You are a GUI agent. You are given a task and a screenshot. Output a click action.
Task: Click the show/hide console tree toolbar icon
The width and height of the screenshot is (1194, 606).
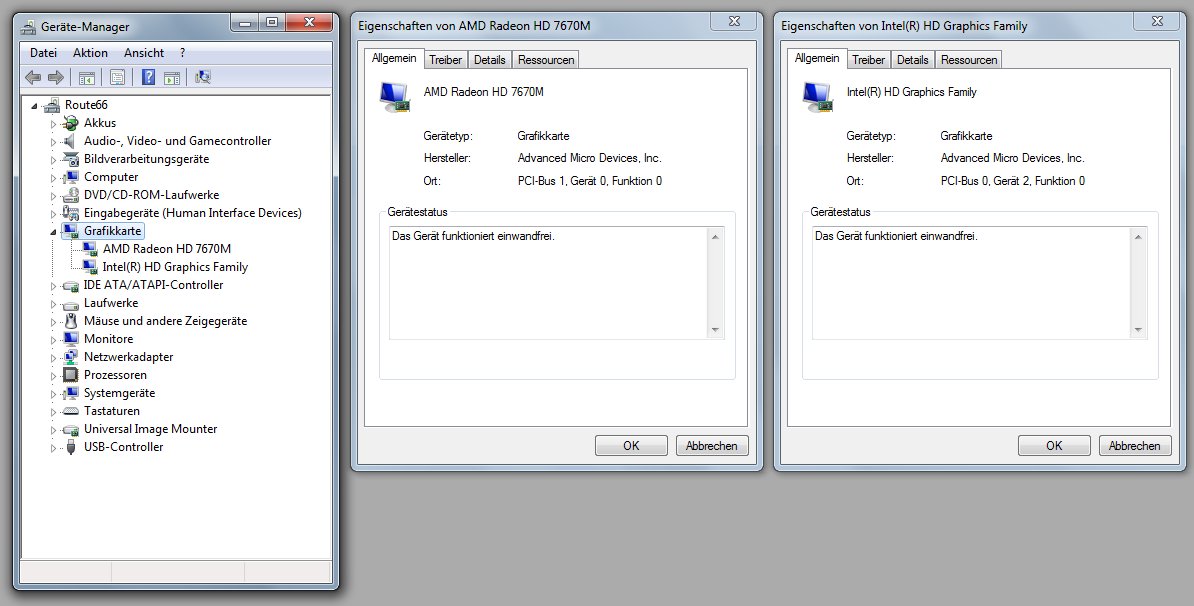coord(87,77)
